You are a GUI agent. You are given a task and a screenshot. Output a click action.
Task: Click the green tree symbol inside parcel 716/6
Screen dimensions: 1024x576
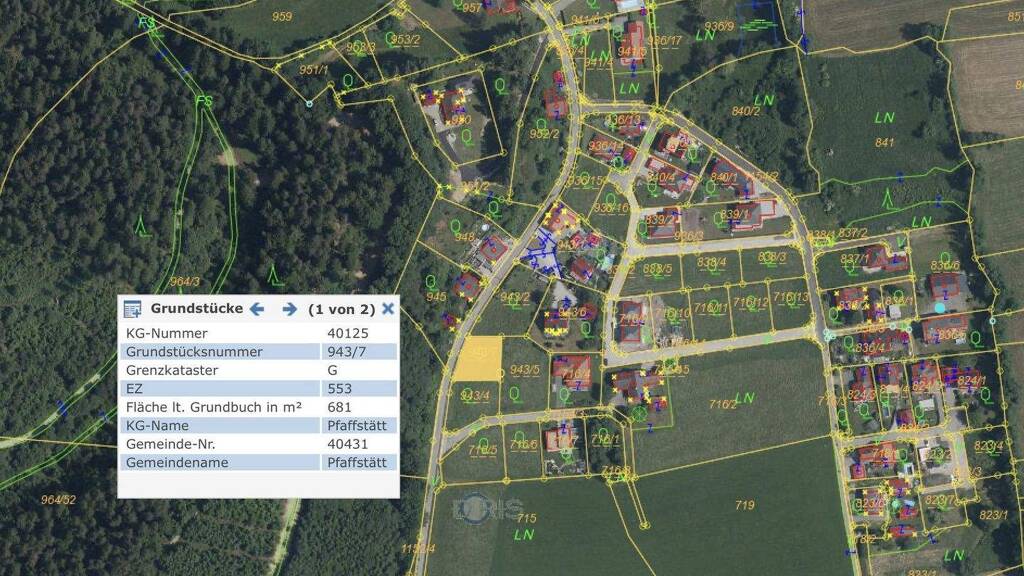pos(518,436)
